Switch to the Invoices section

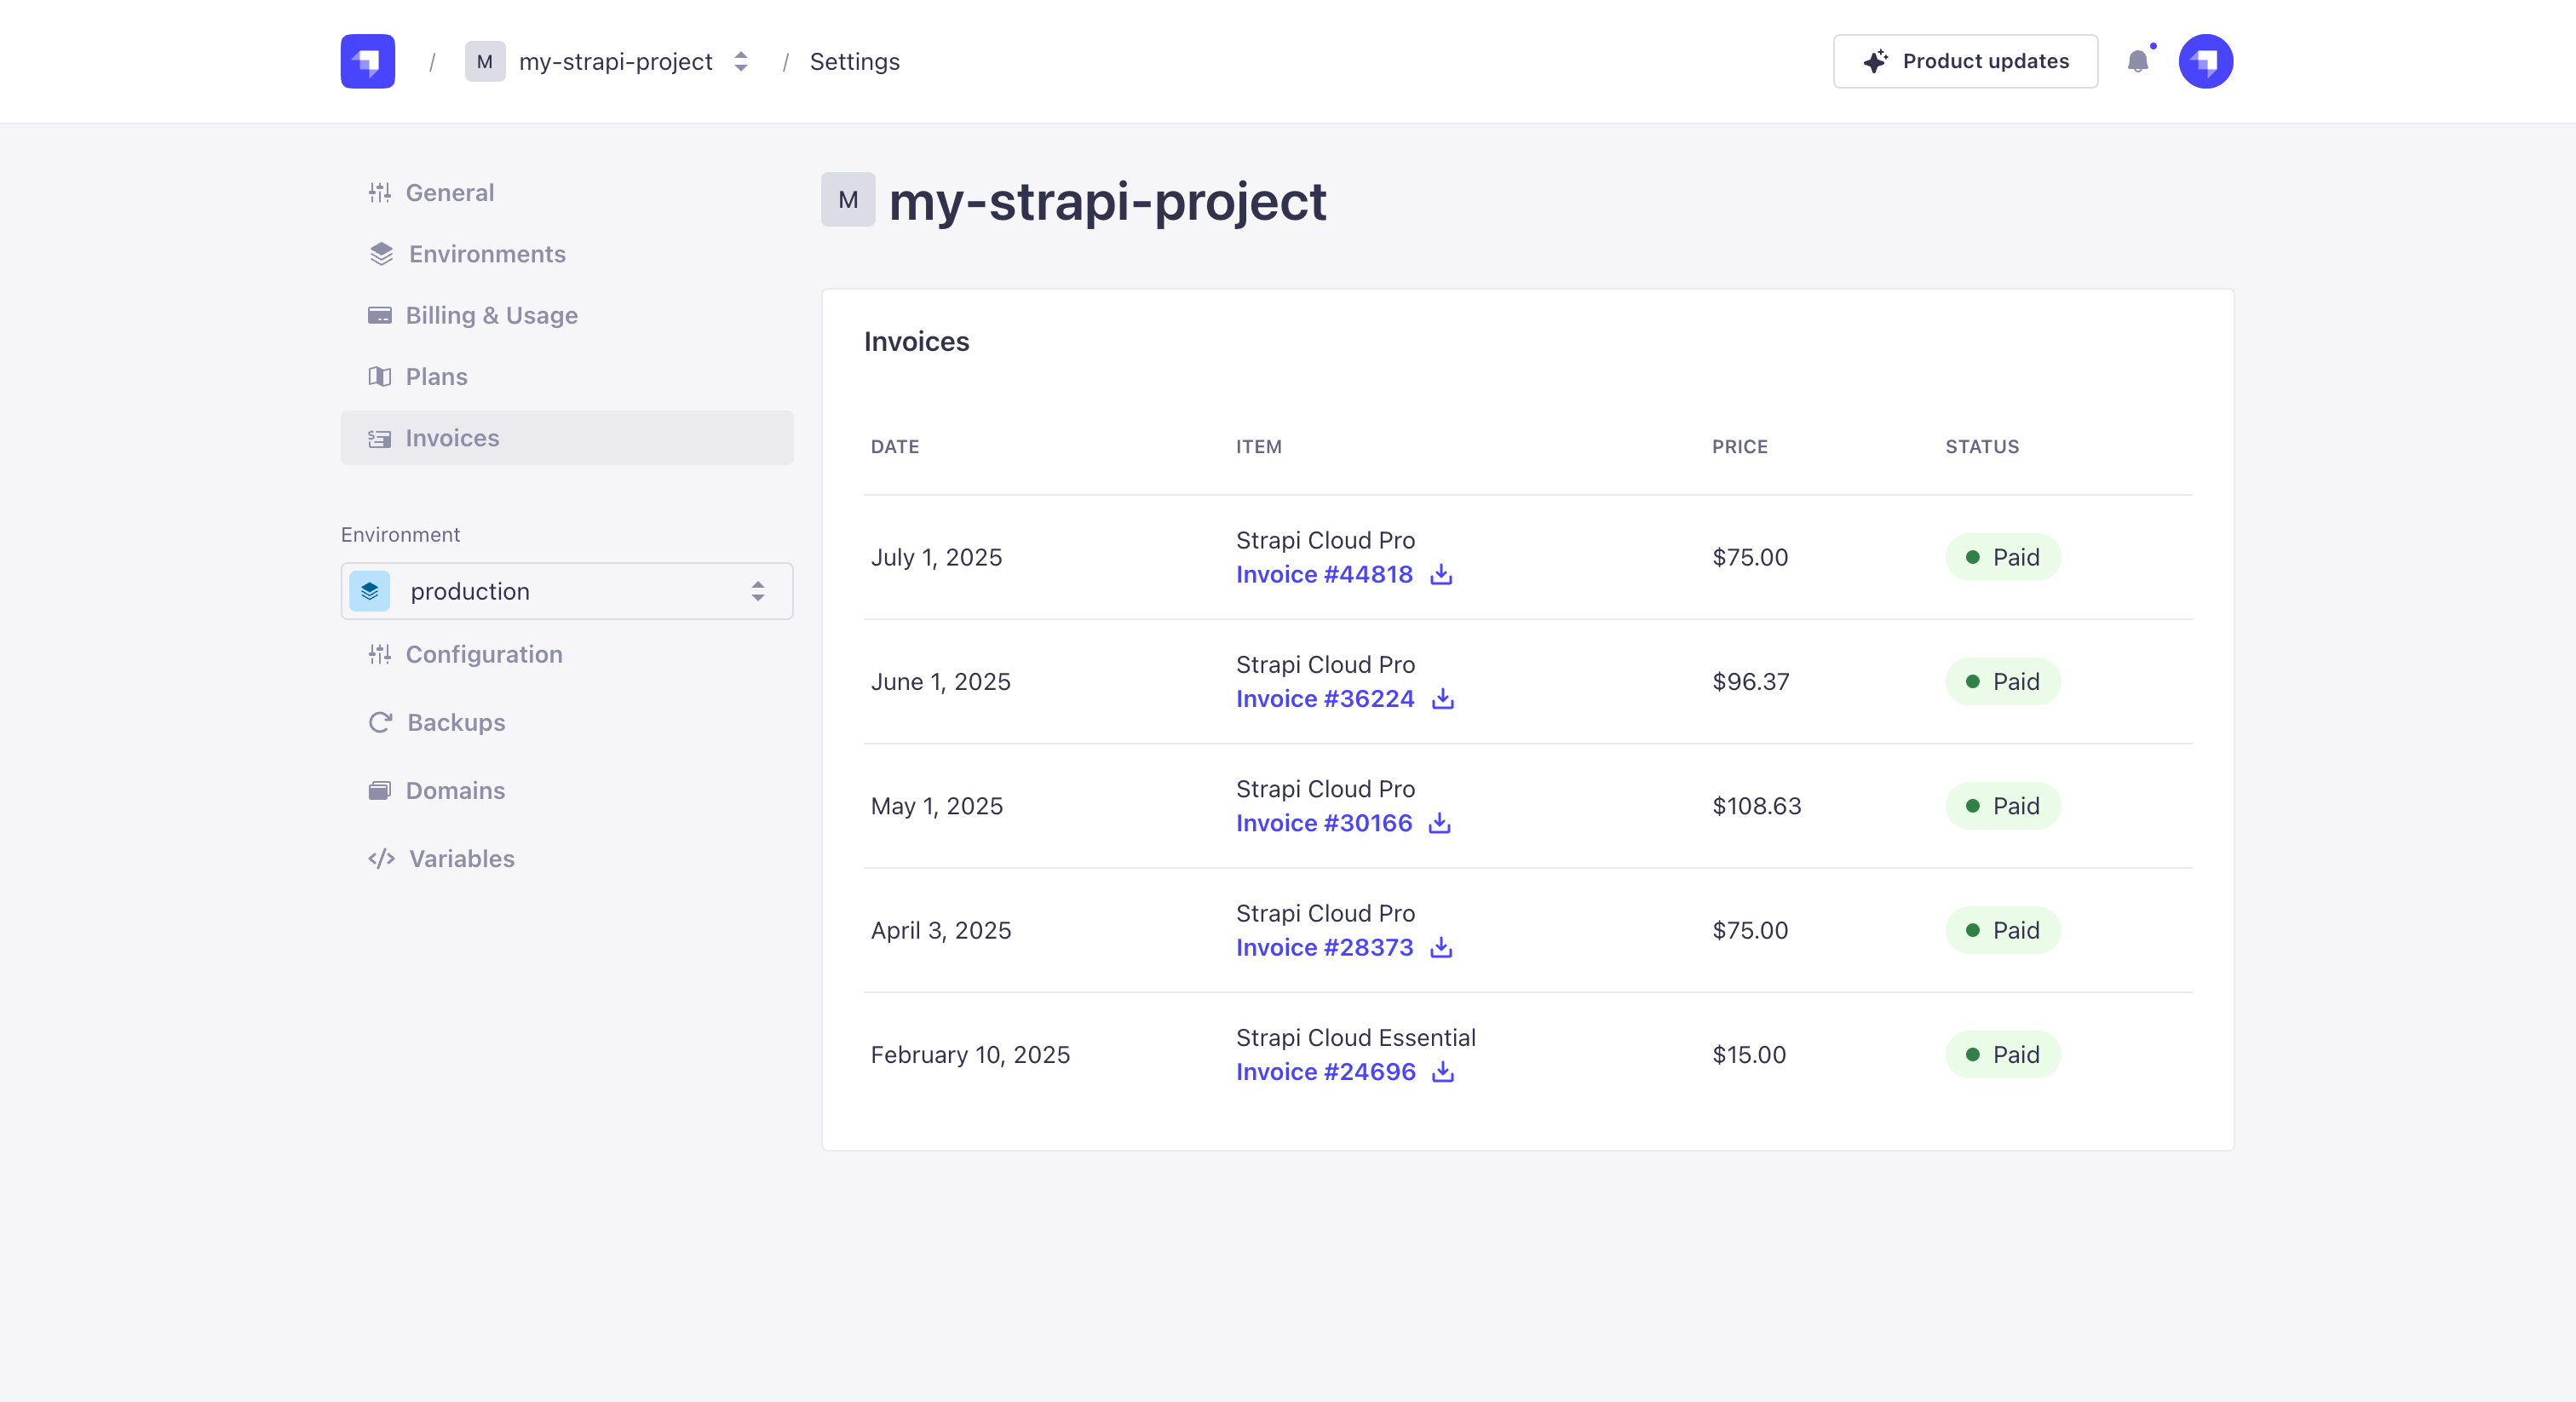[453, 438]
